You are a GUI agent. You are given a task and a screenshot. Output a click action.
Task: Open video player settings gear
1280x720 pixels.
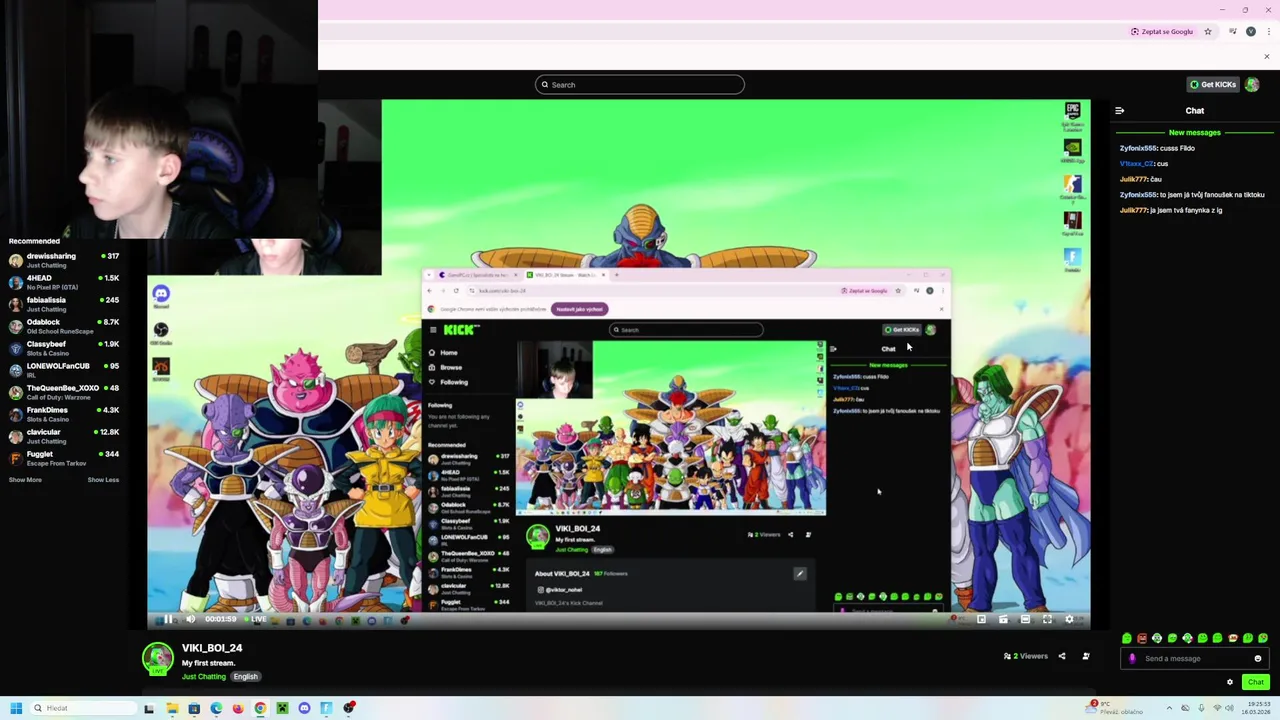click(x=1069, y=619)
